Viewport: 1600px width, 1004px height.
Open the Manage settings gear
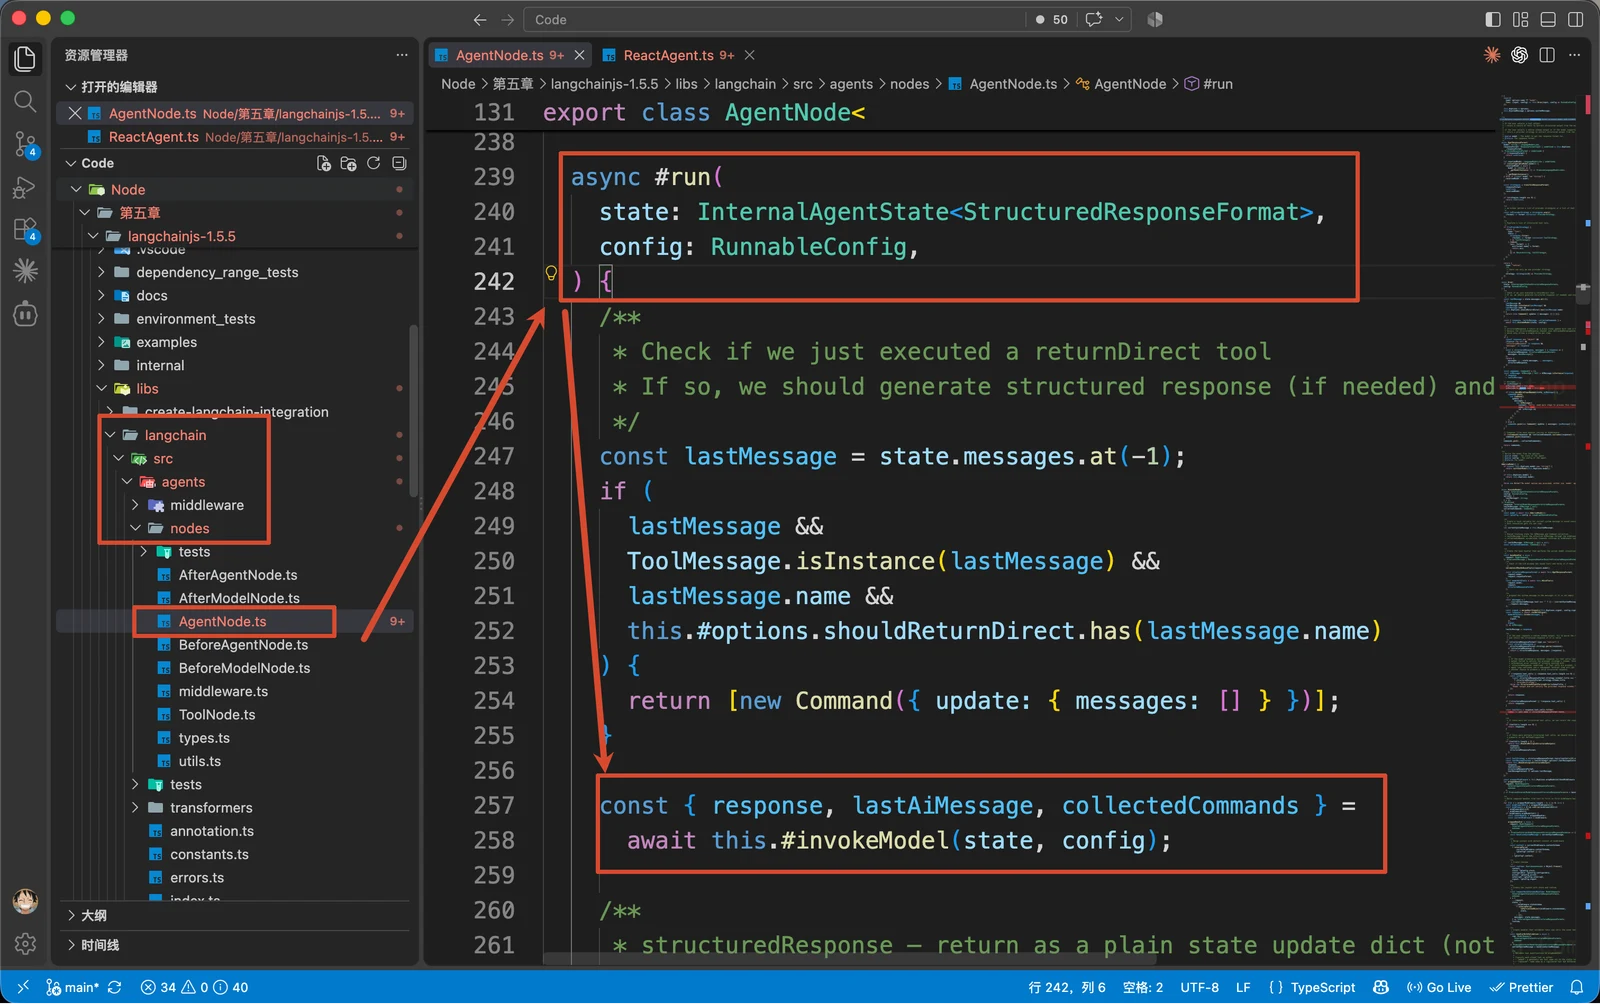25,943
